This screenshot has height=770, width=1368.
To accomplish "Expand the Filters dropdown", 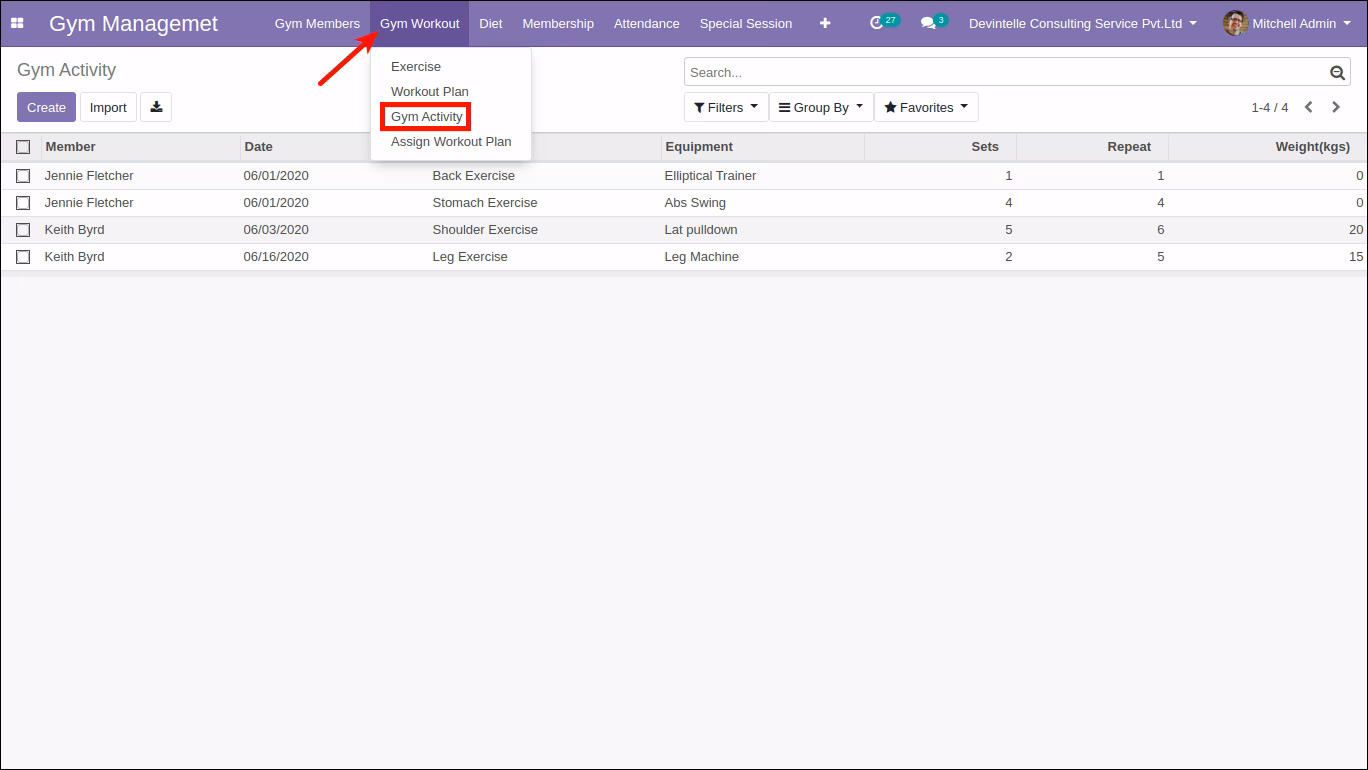I will 726,107.
